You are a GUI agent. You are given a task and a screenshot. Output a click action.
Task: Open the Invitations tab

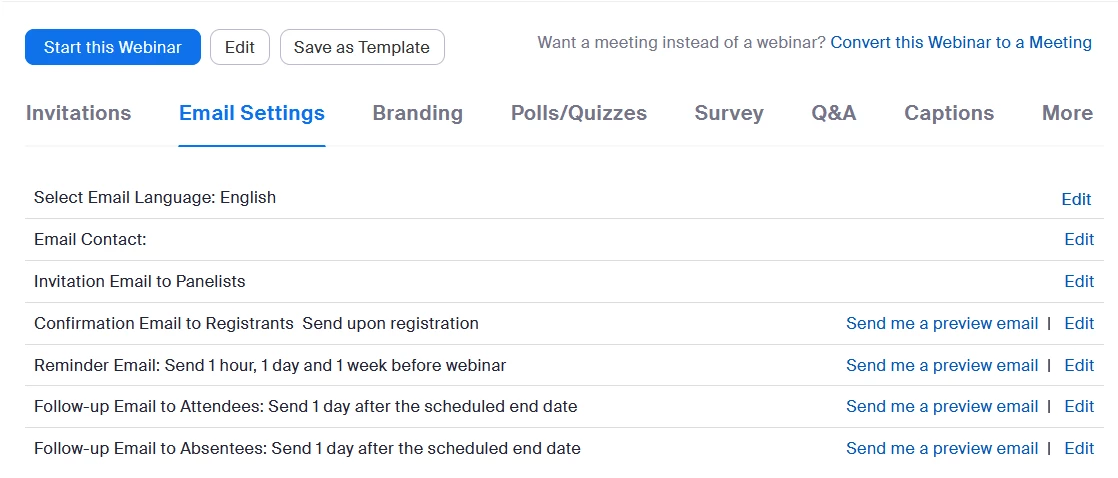tap(78, 113)
